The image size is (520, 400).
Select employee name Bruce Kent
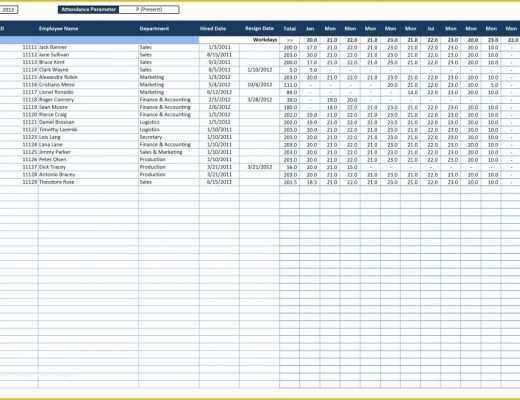[x=52, y=62]
